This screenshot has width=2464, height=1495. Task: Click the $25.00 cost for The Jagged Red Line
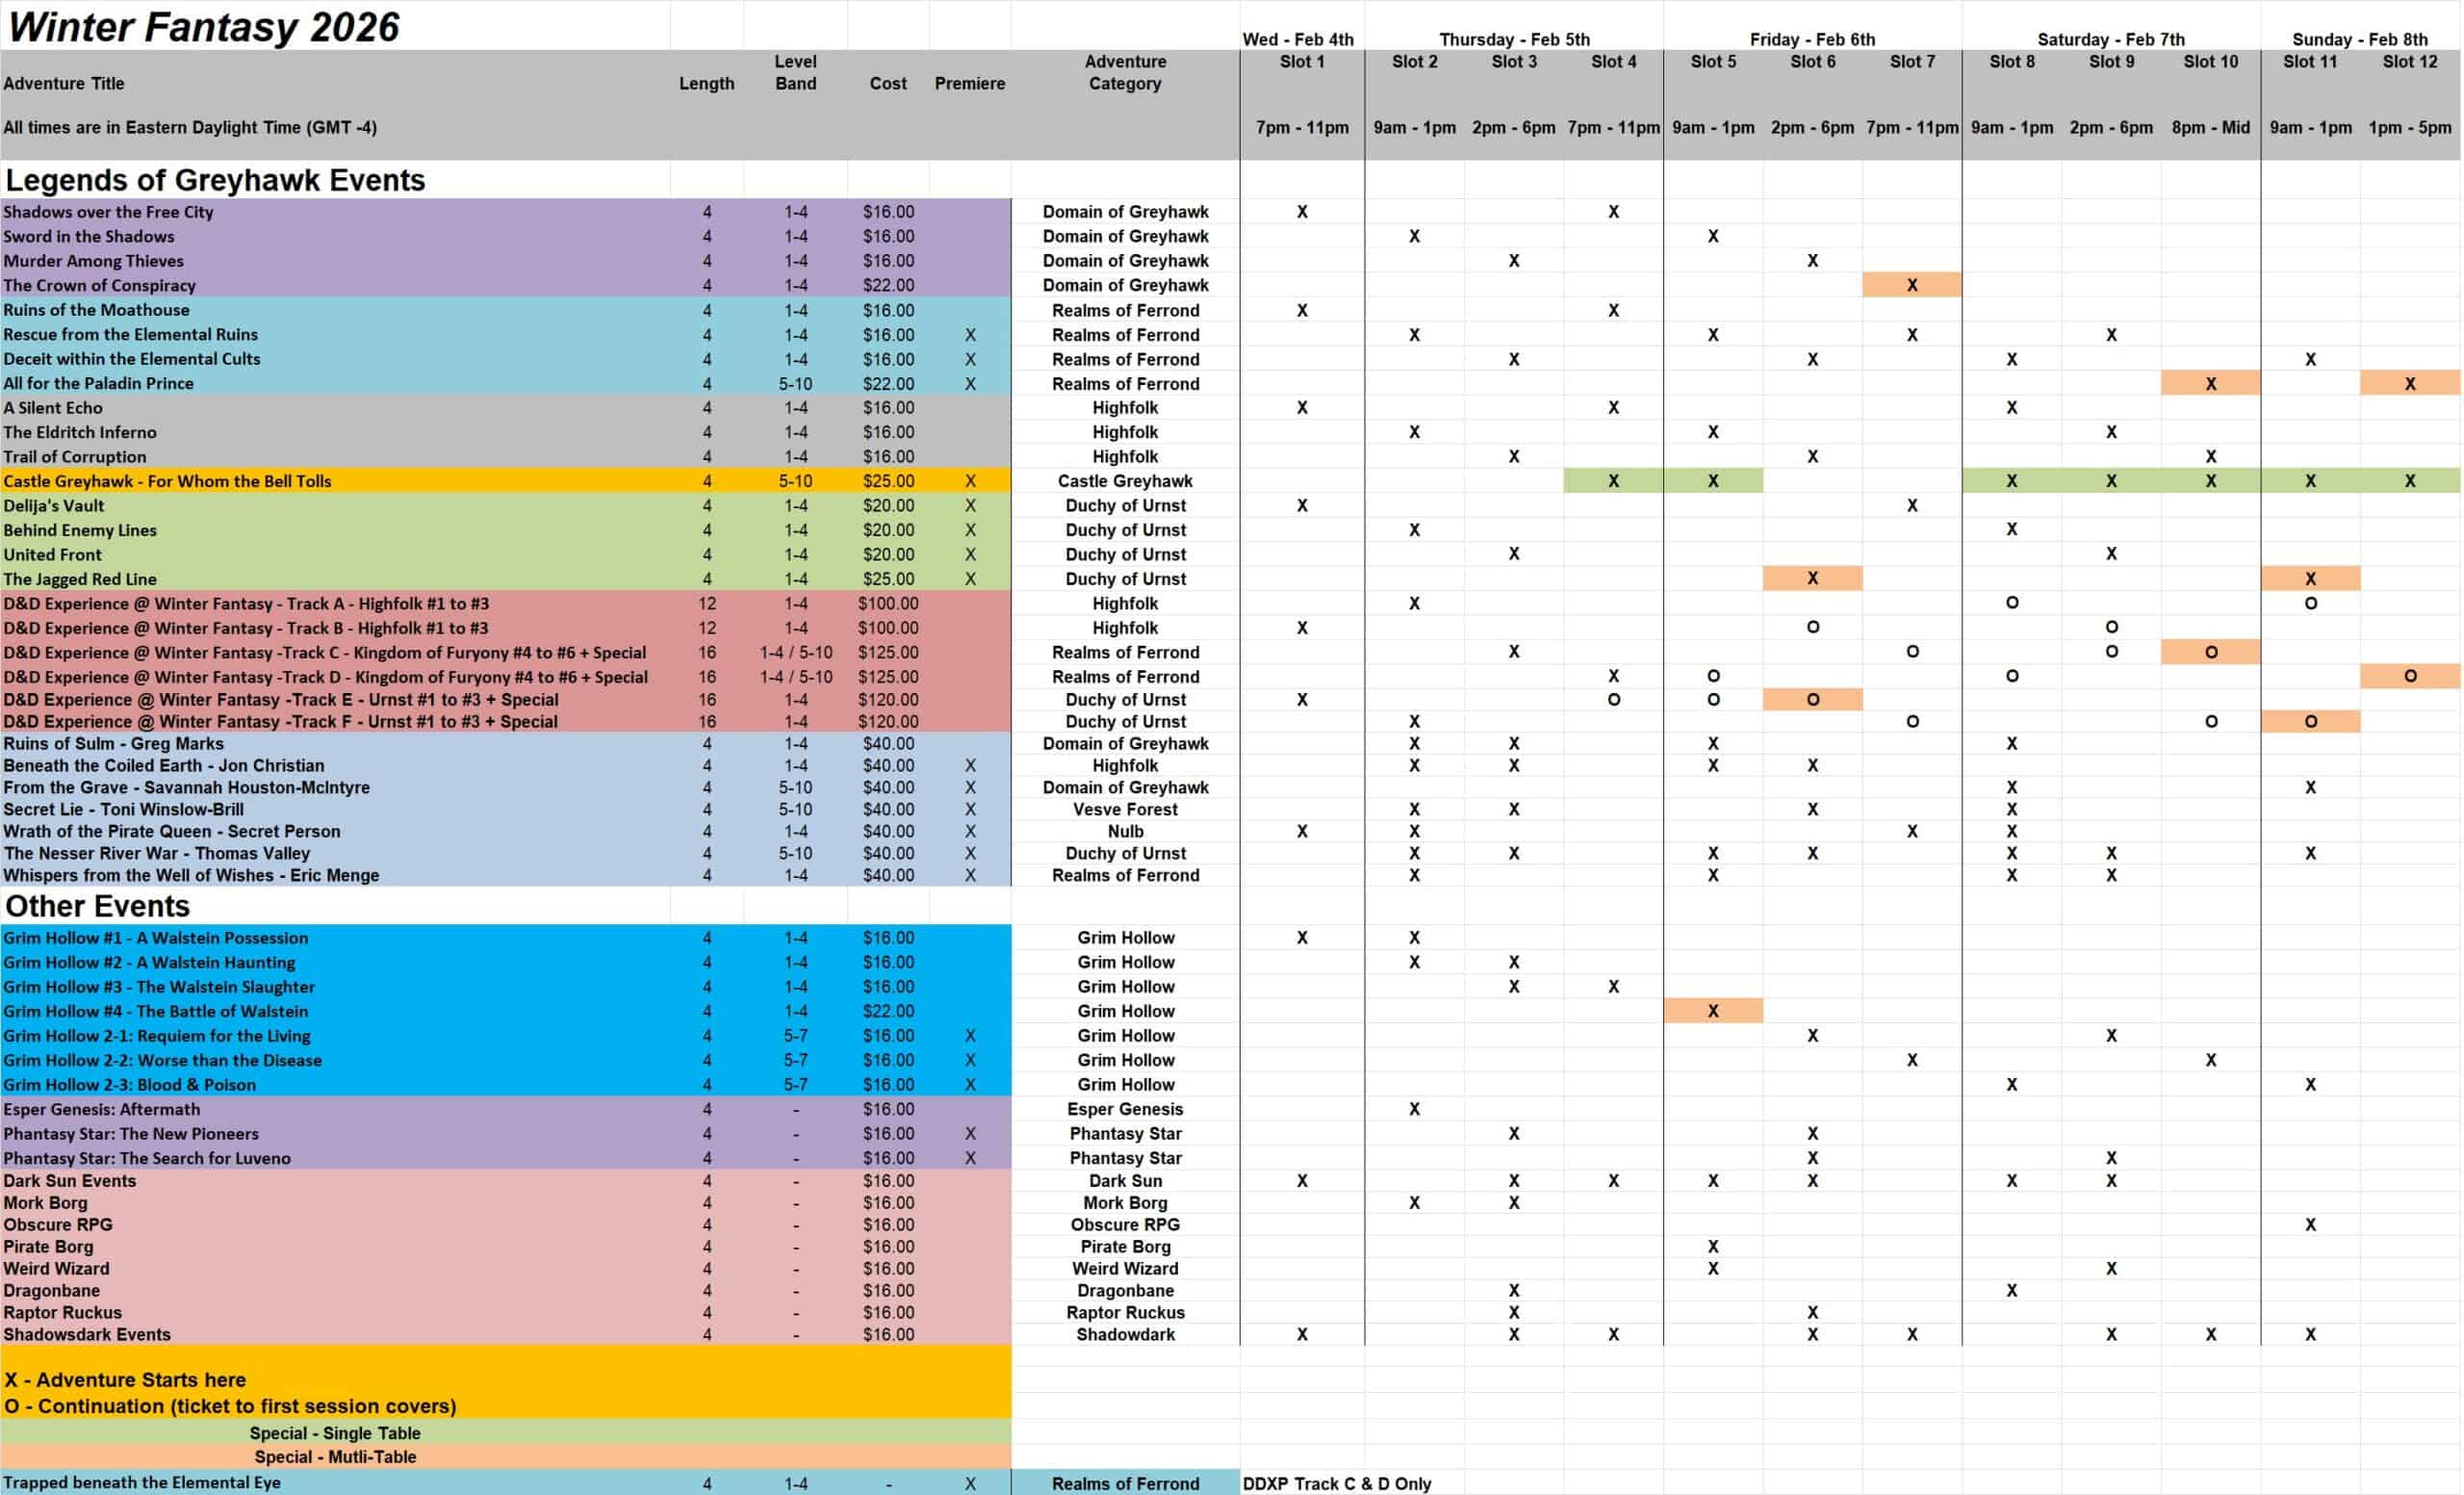tap(887, 579)
